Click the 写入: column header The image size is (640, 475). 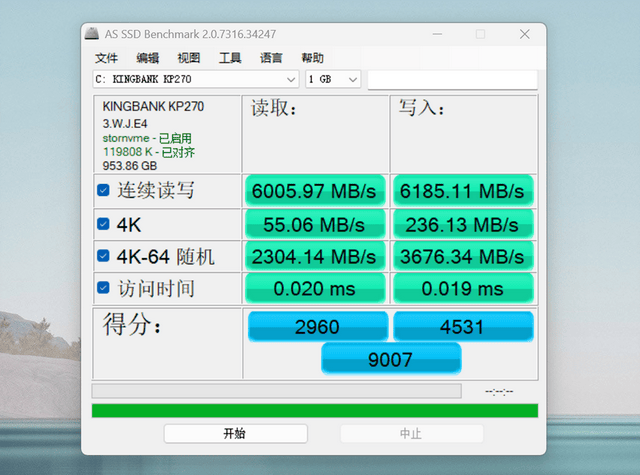coord(421,108)
